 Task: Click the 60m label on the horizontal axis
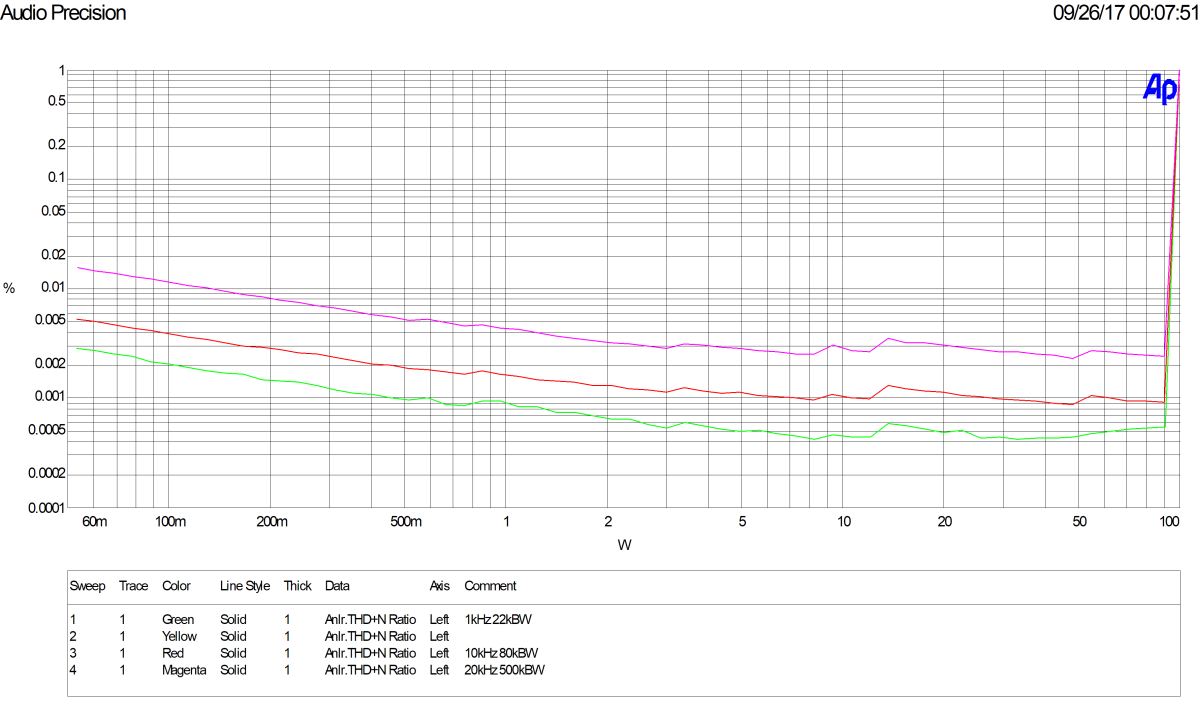[95, 522]
